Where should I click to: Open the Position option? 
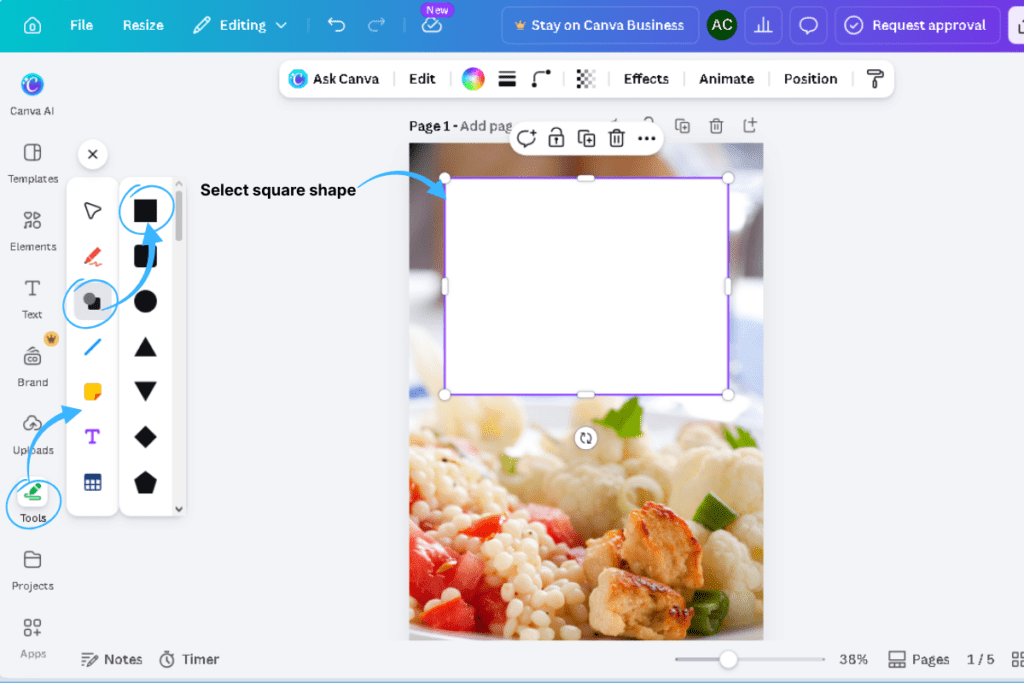point(810,79)
